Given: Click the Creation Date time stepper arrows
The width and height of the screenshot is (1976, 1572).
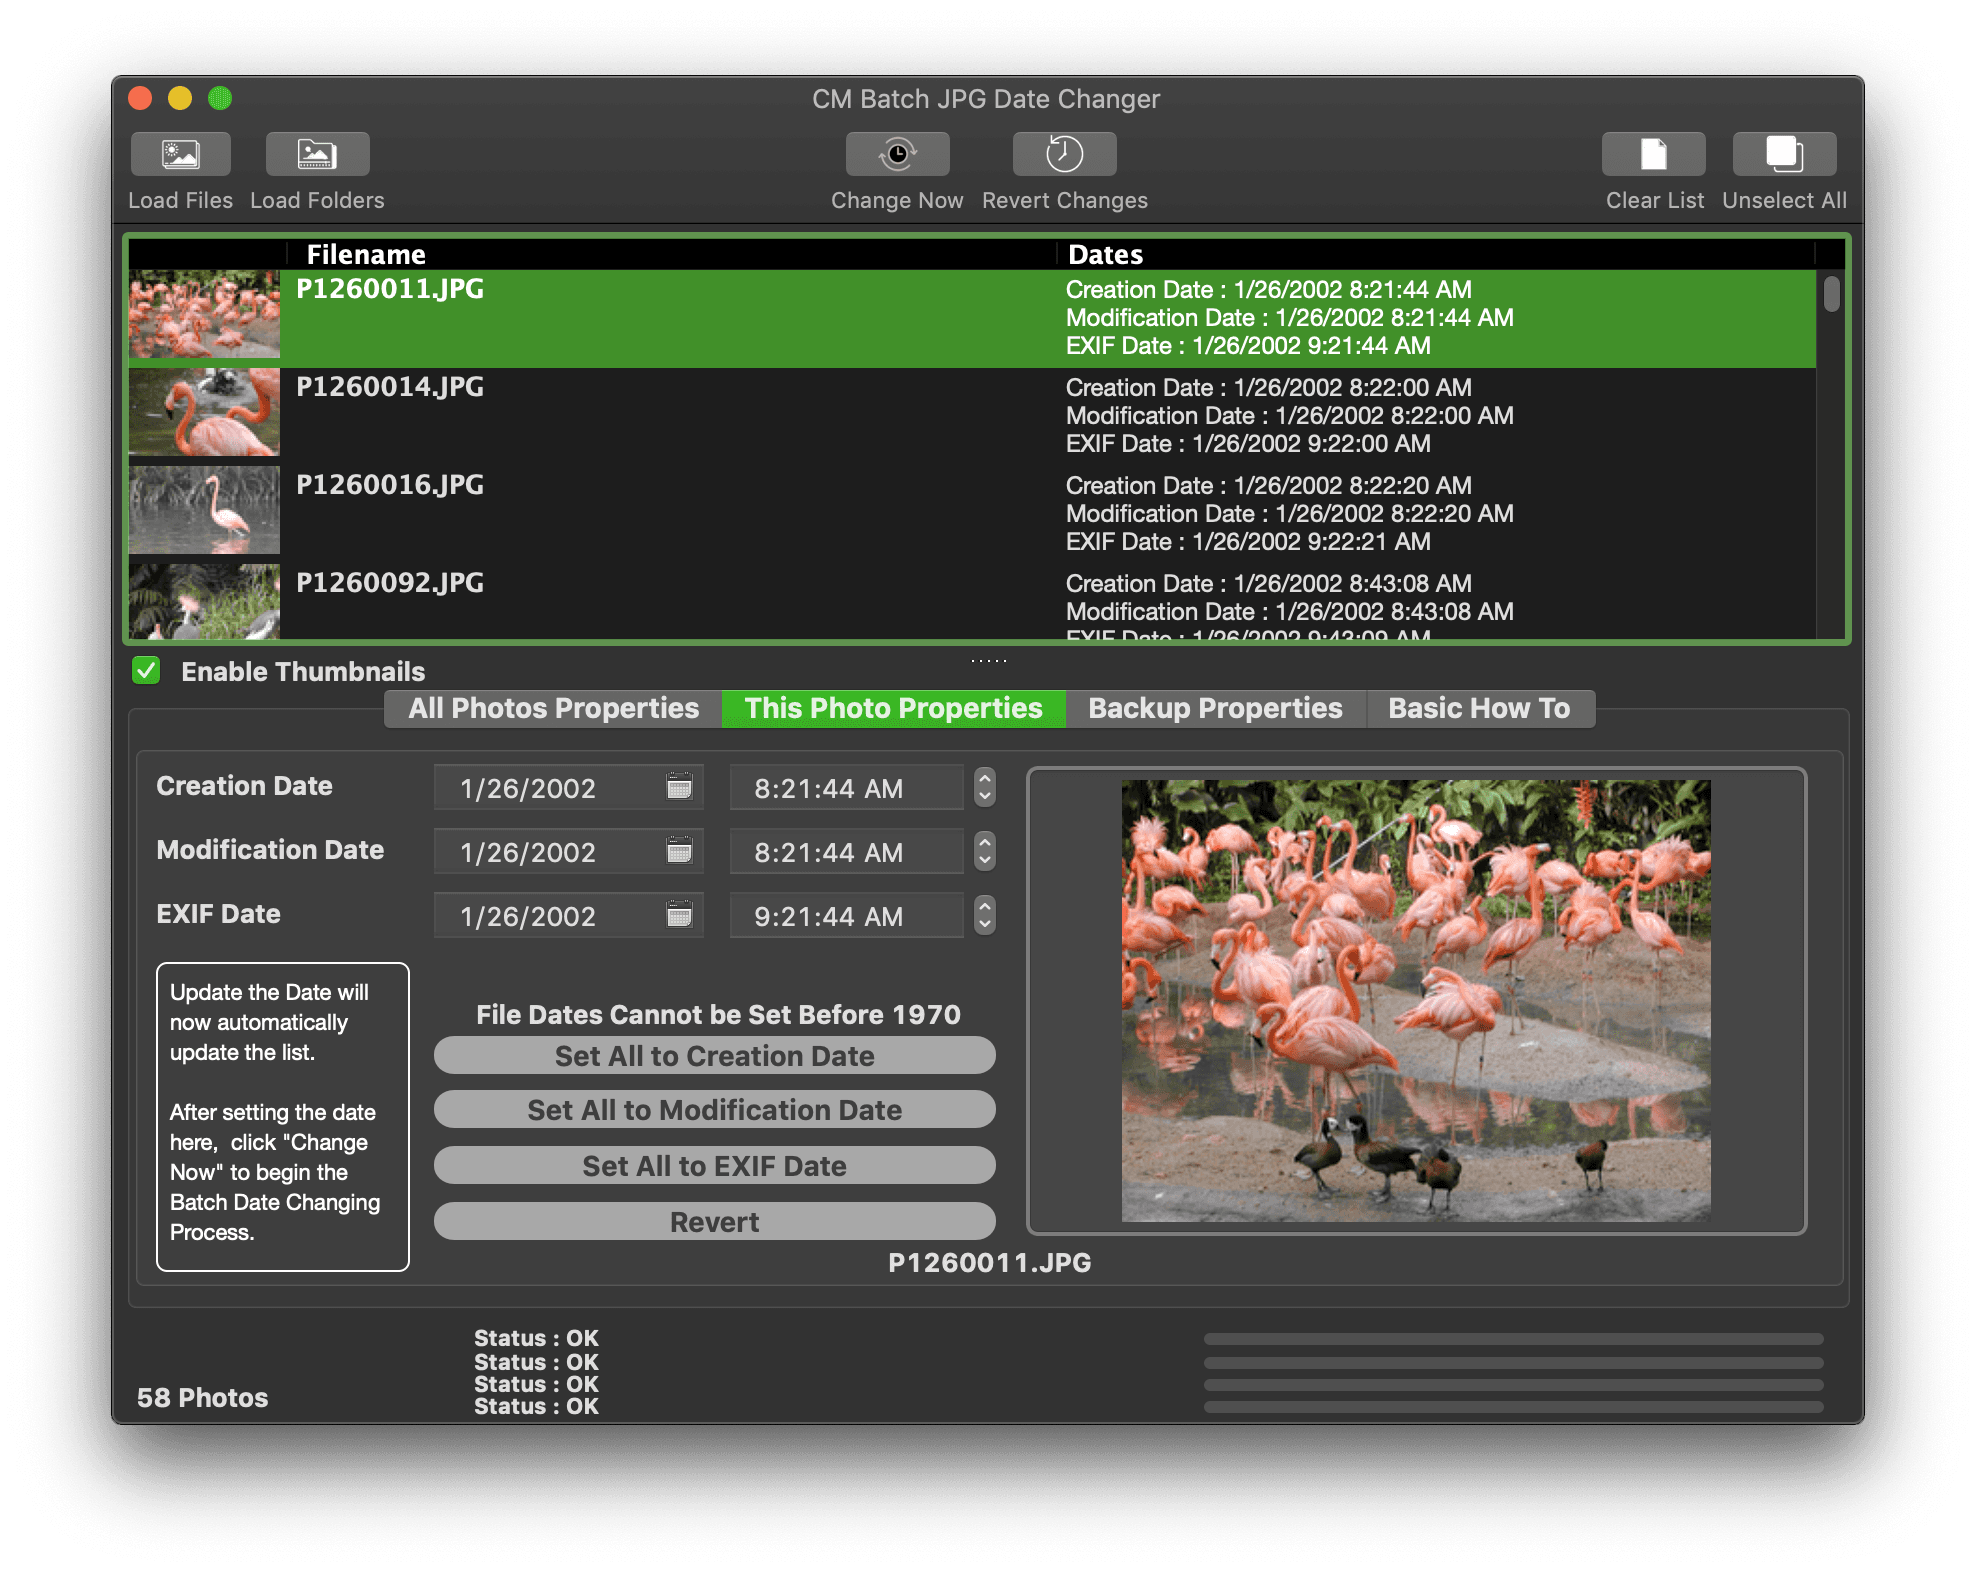Looking at the screenshot, I should [x=985, y=787].
